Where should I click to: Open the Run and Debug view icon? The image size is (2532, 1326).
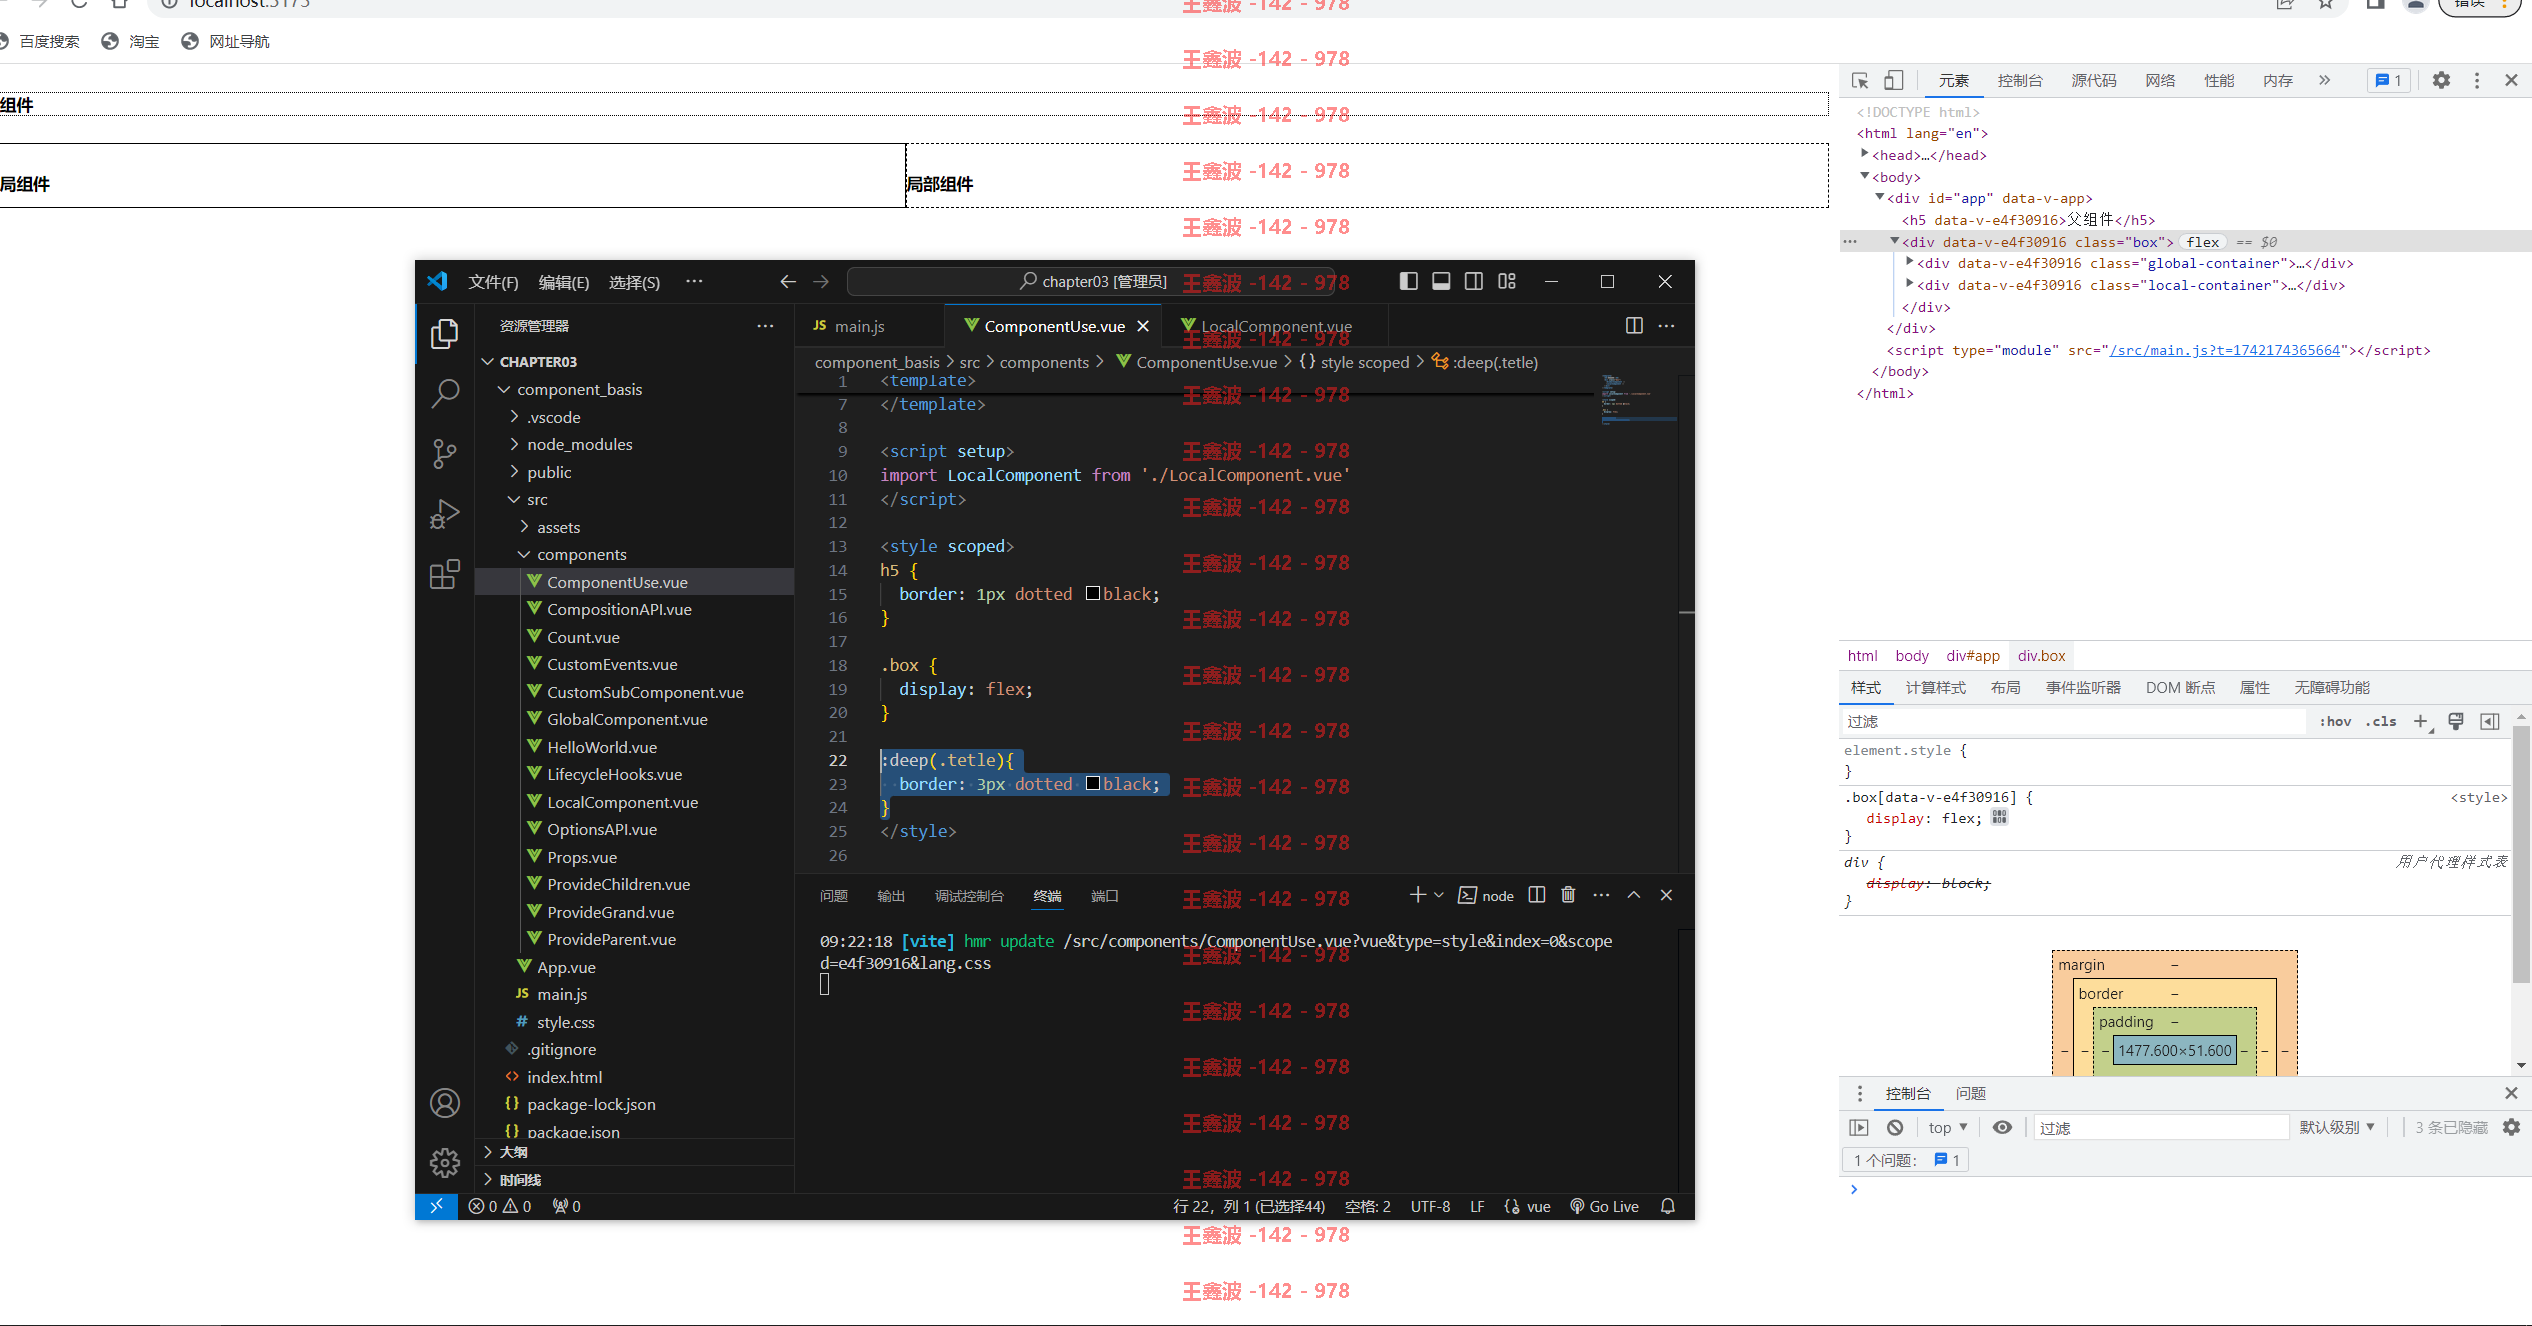pos(444,514)
